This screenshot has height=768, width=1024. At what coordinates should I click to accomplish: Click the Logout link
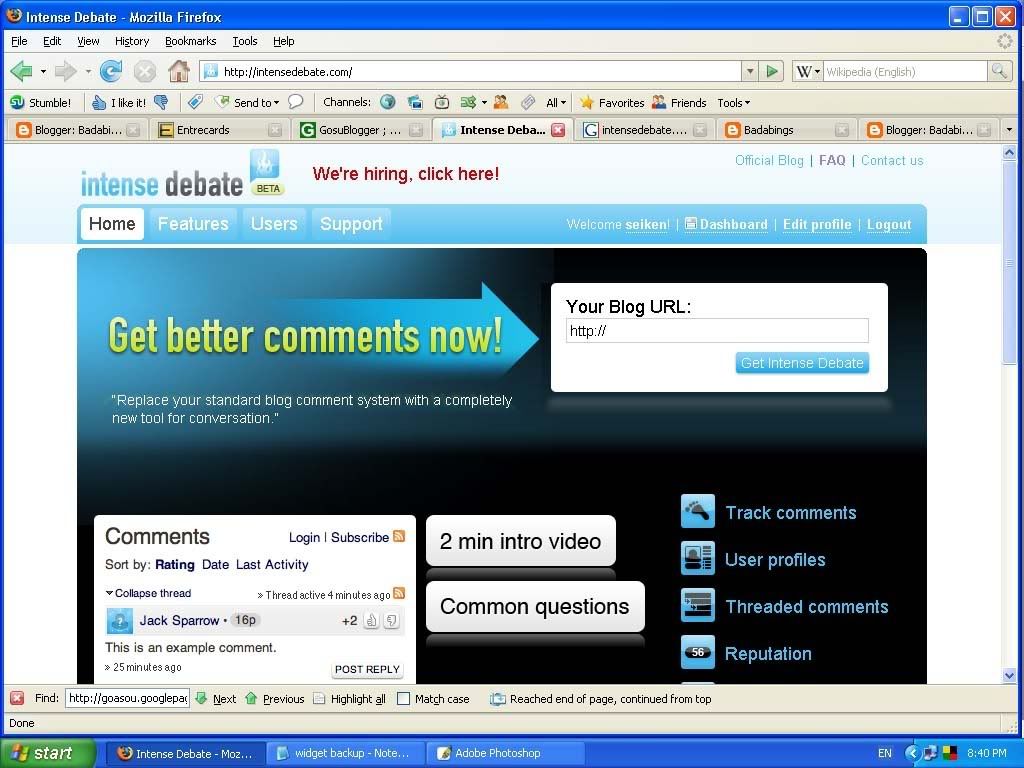coord(889,224)
